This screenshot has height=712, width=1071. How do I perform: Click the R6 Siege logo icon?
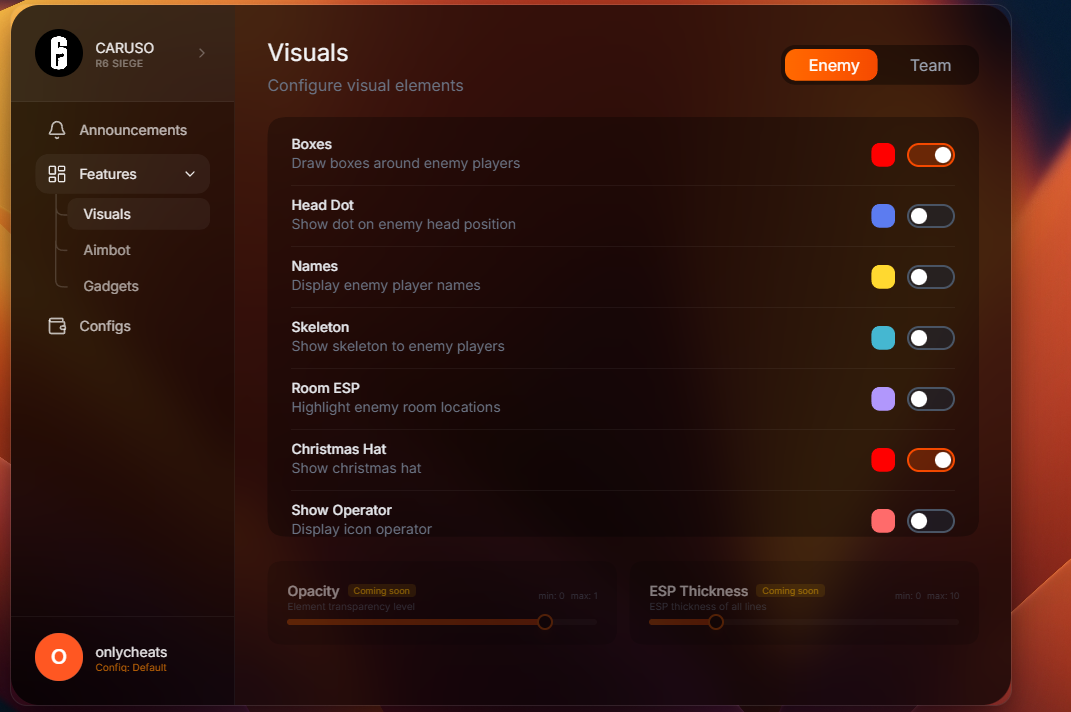[59, 53]
